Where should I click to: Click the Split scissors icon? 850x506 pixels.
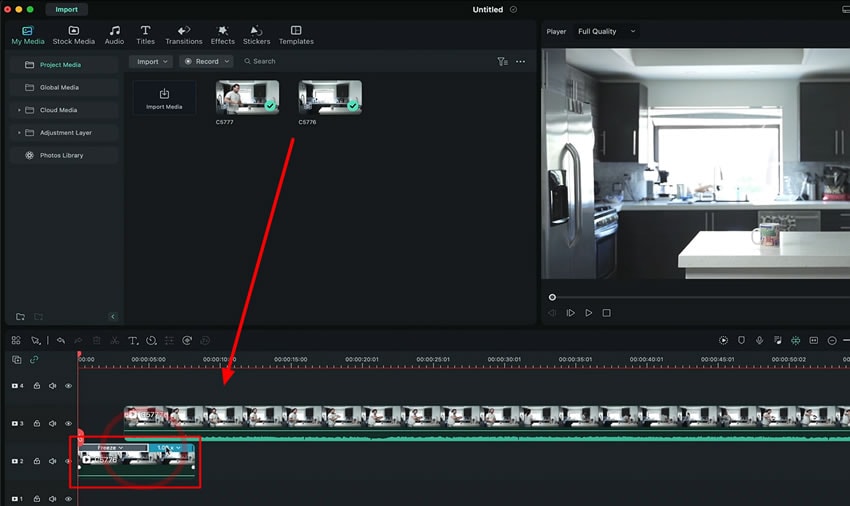click(114, 341)
